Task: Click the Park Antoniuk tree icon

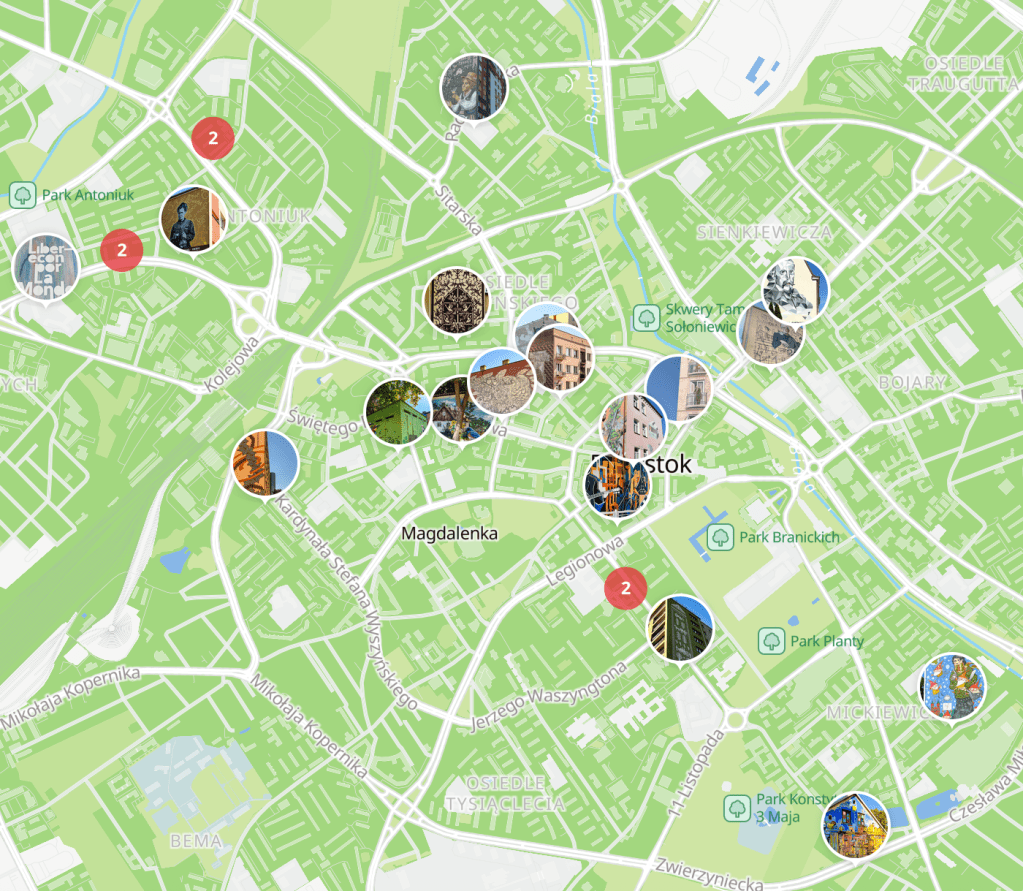Action: pos(22,195)
